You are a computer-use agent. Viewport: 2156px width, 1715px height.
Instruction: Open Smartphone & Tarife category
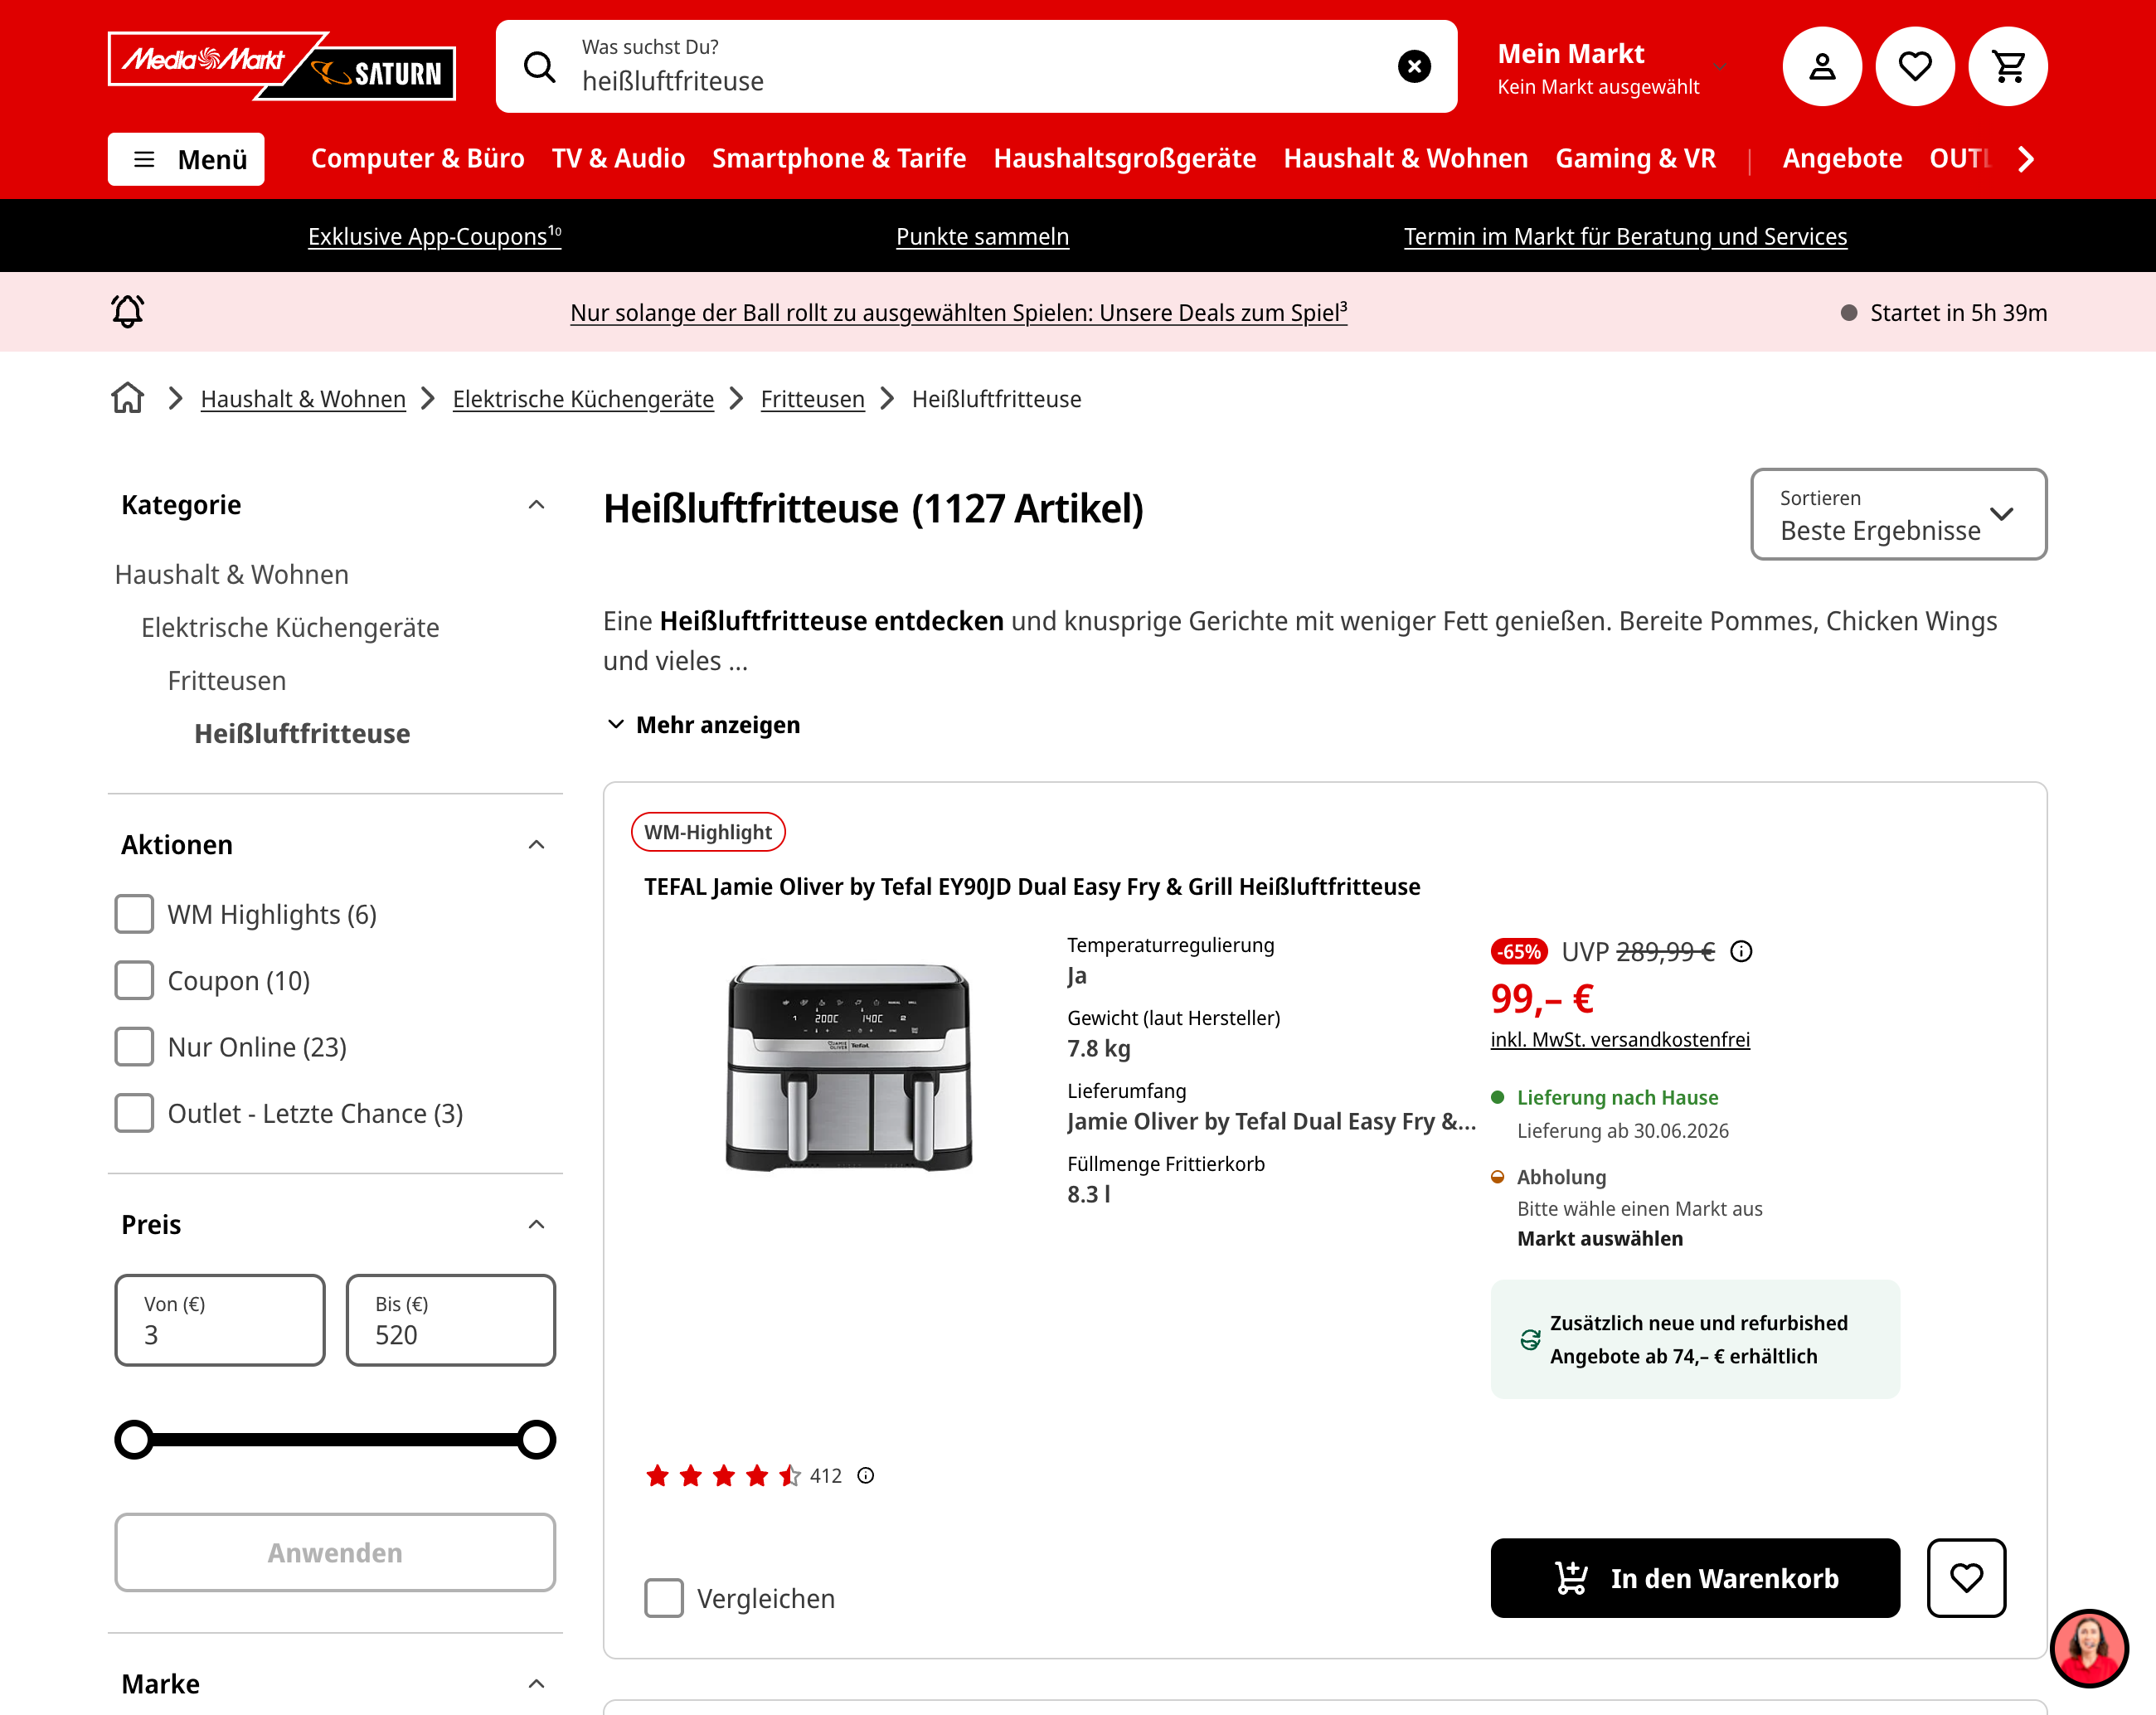point(839,158)
